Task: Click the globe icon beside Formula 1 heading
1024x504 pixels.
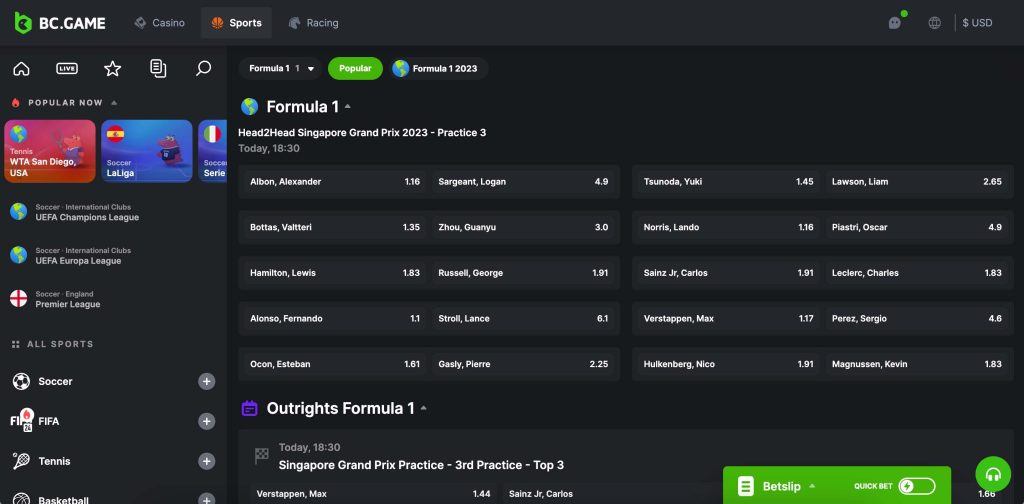Action: pos(249,106)
